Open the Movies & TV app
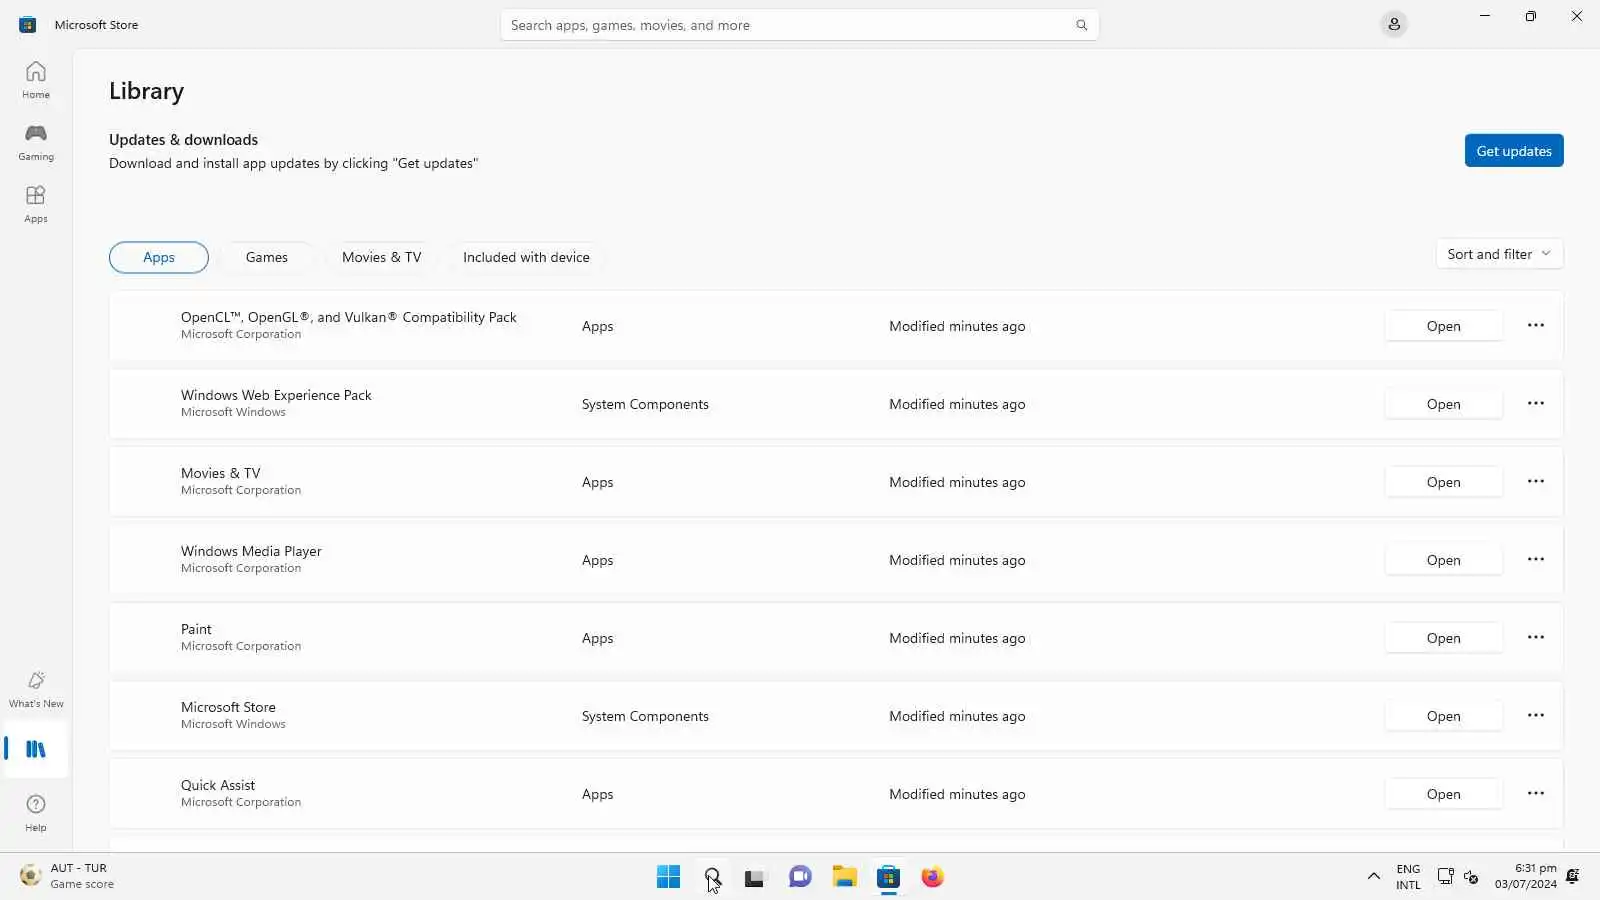Viewport: 1600px width, 900px height. [x=1443, y=482]
